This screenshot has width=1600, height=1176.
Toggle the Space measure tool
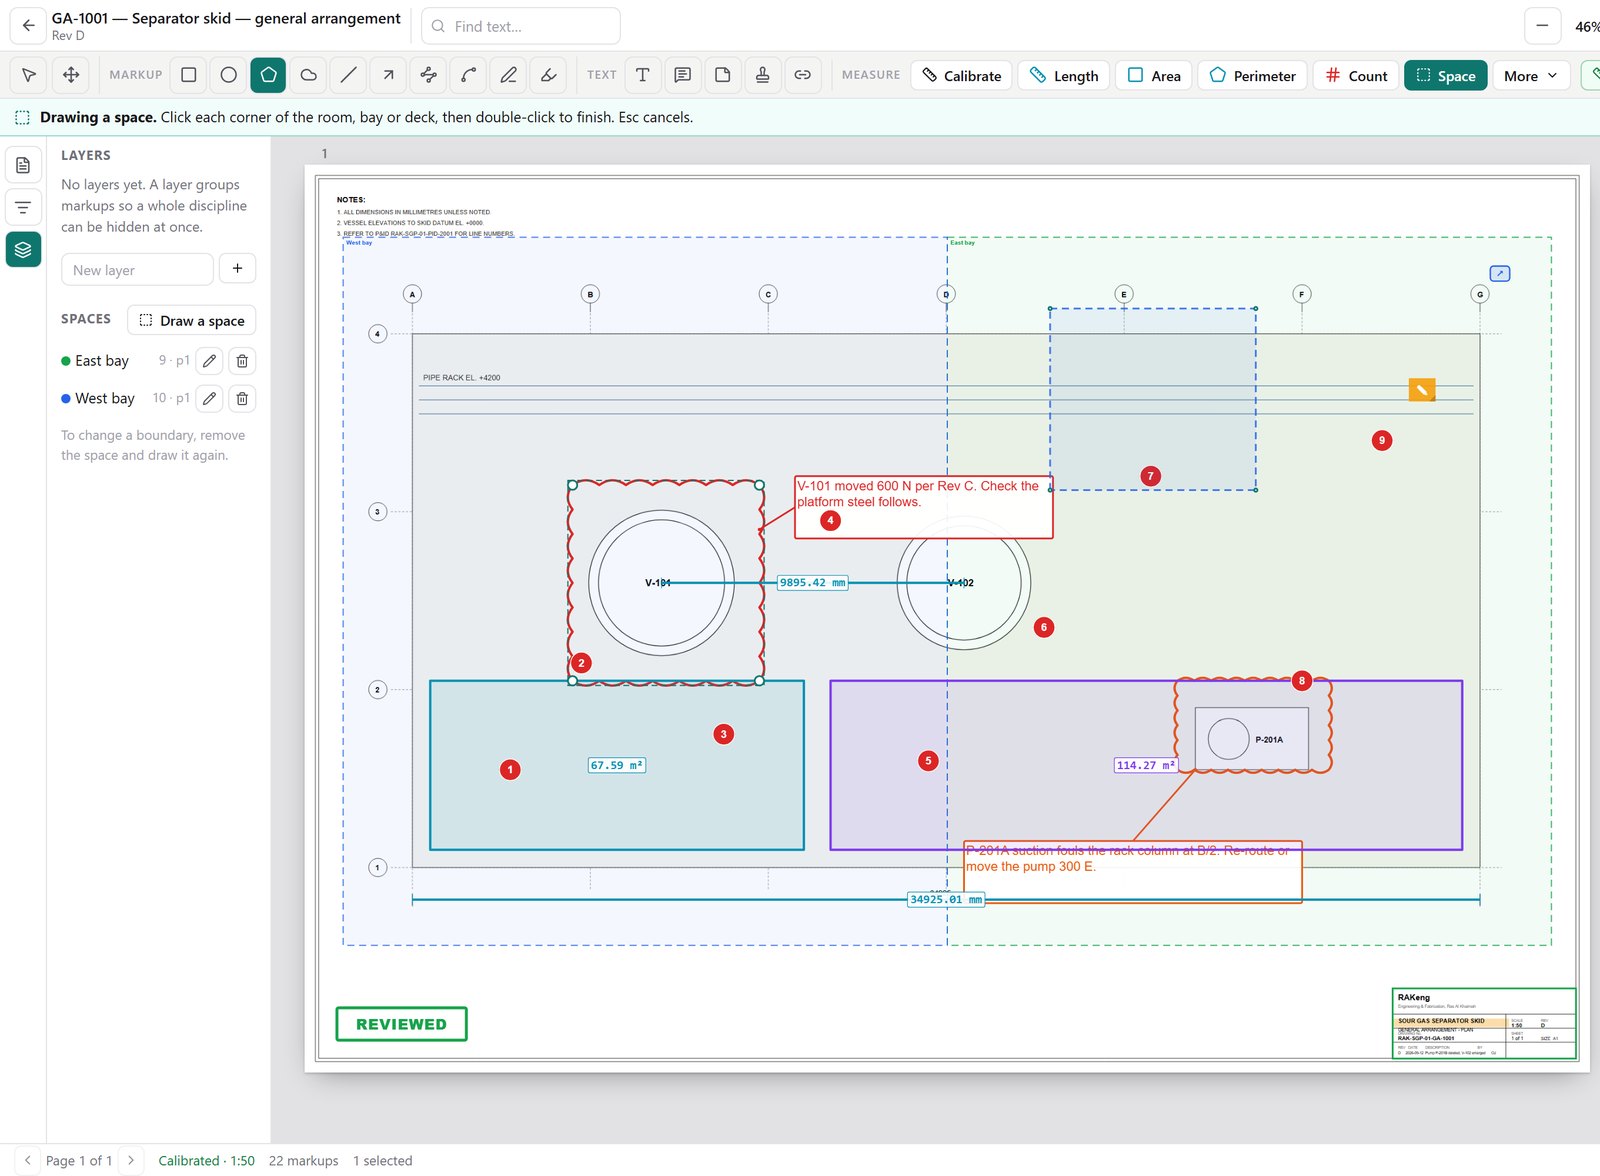pyautogui.click(x=1446, y=76)
